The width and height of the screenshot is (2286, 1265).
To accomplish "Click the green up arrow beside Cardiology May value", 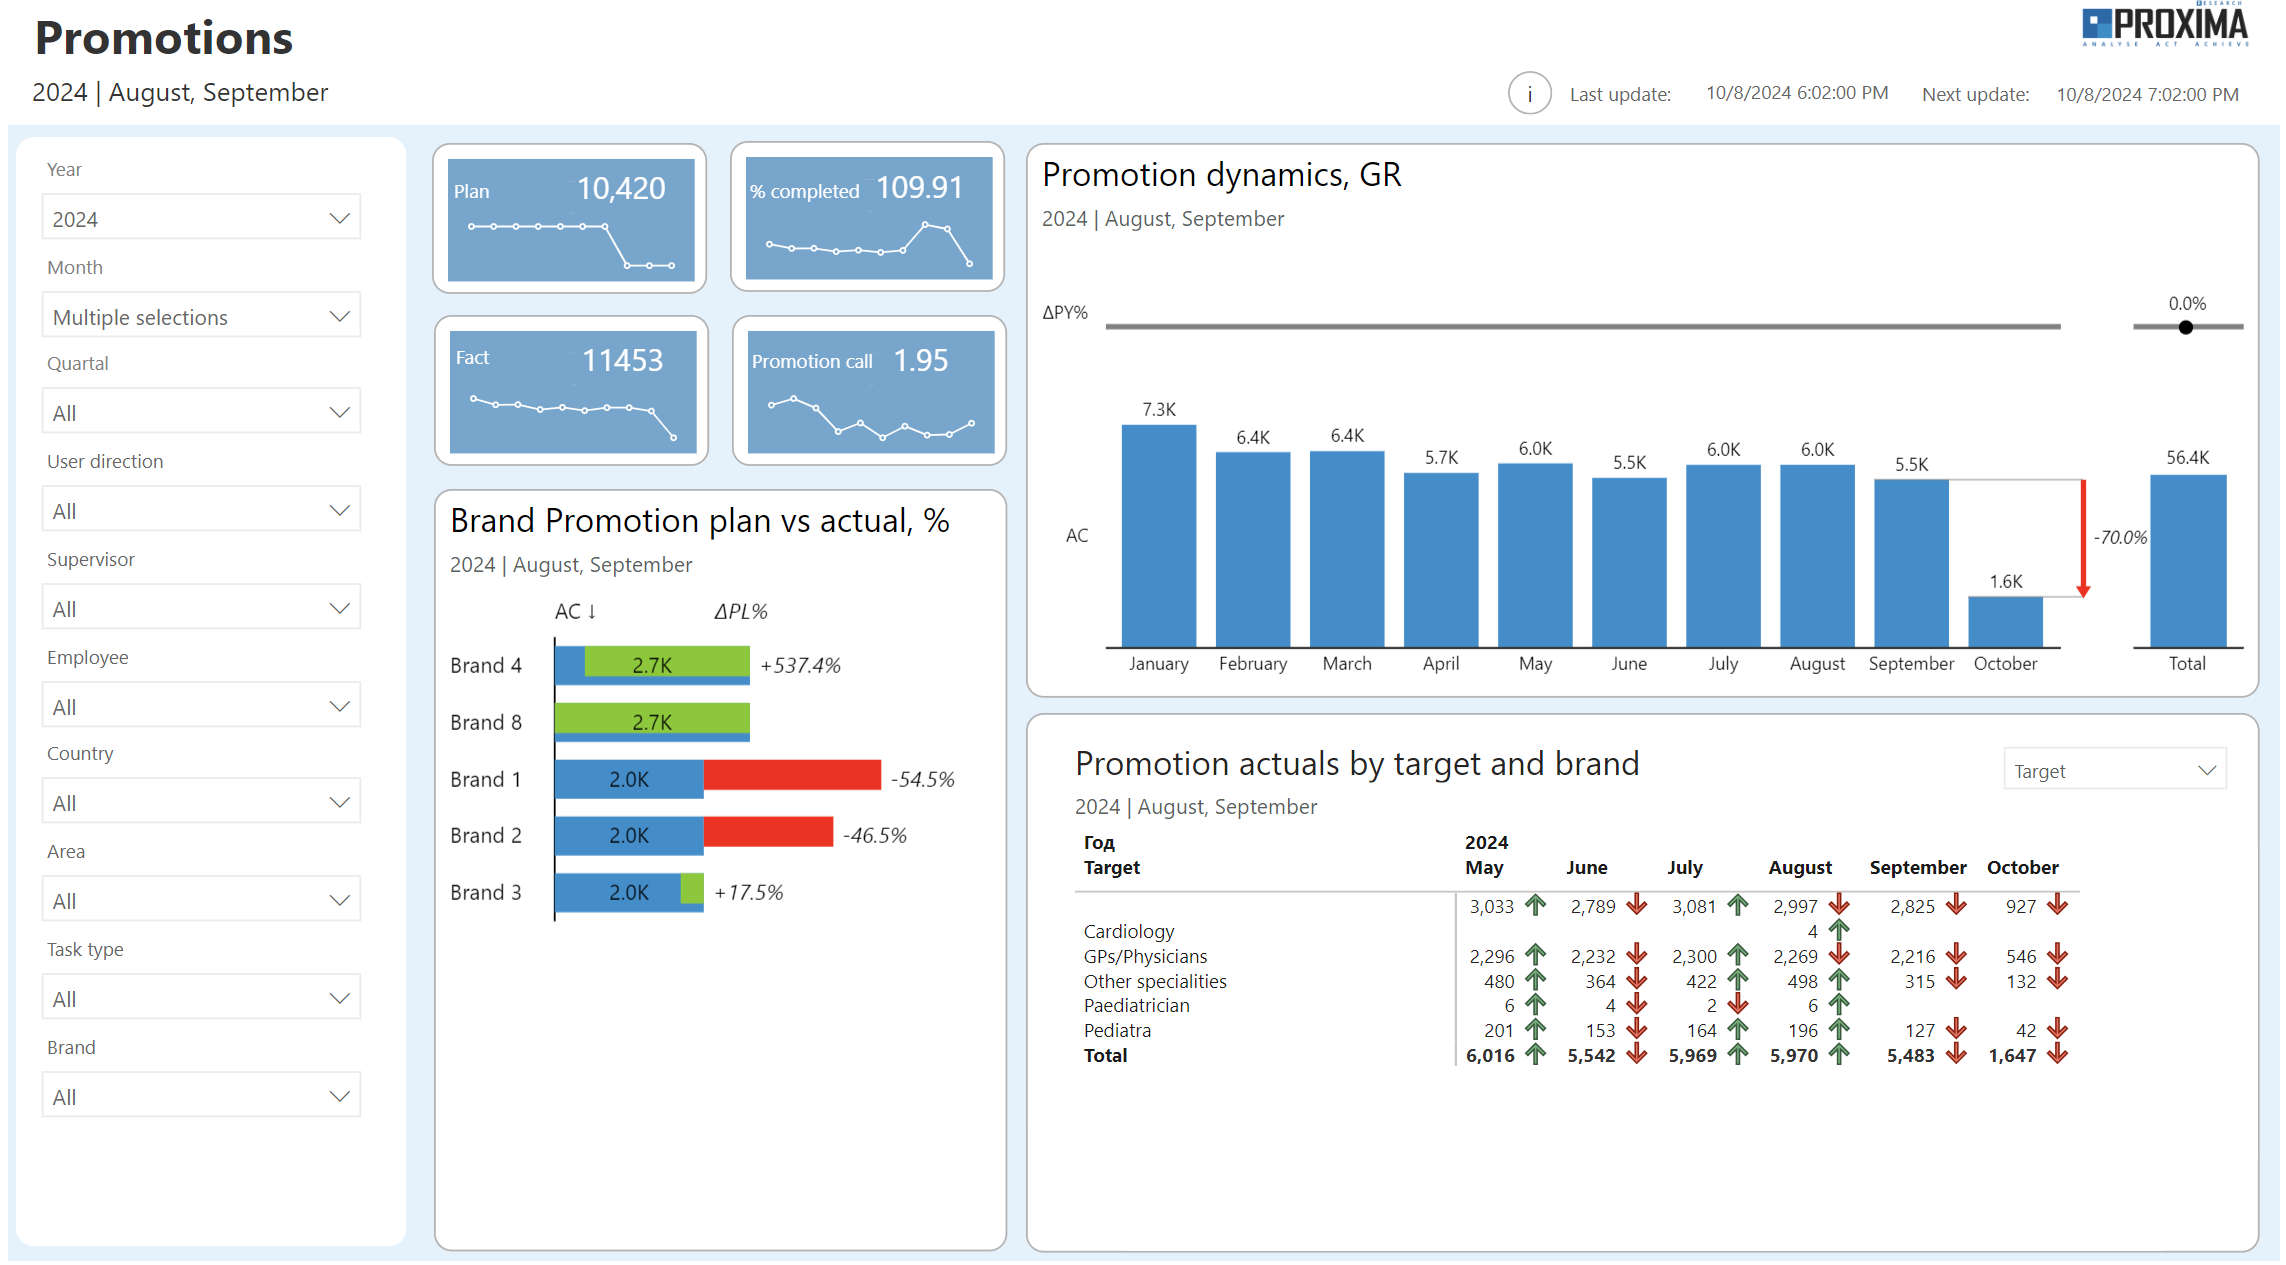I will [x=1536, y=906].
